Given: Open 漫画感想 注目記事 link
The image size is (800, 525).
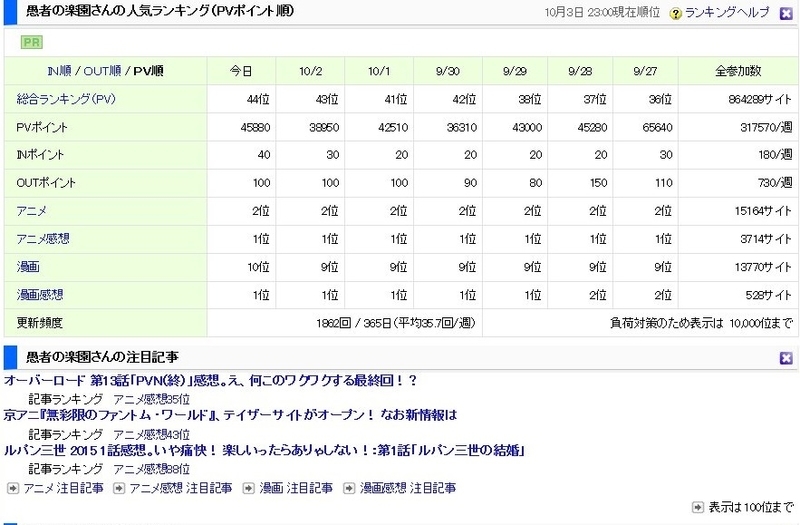Looking at the screenshot, I should pyautogui.click(x=408, y=488).
